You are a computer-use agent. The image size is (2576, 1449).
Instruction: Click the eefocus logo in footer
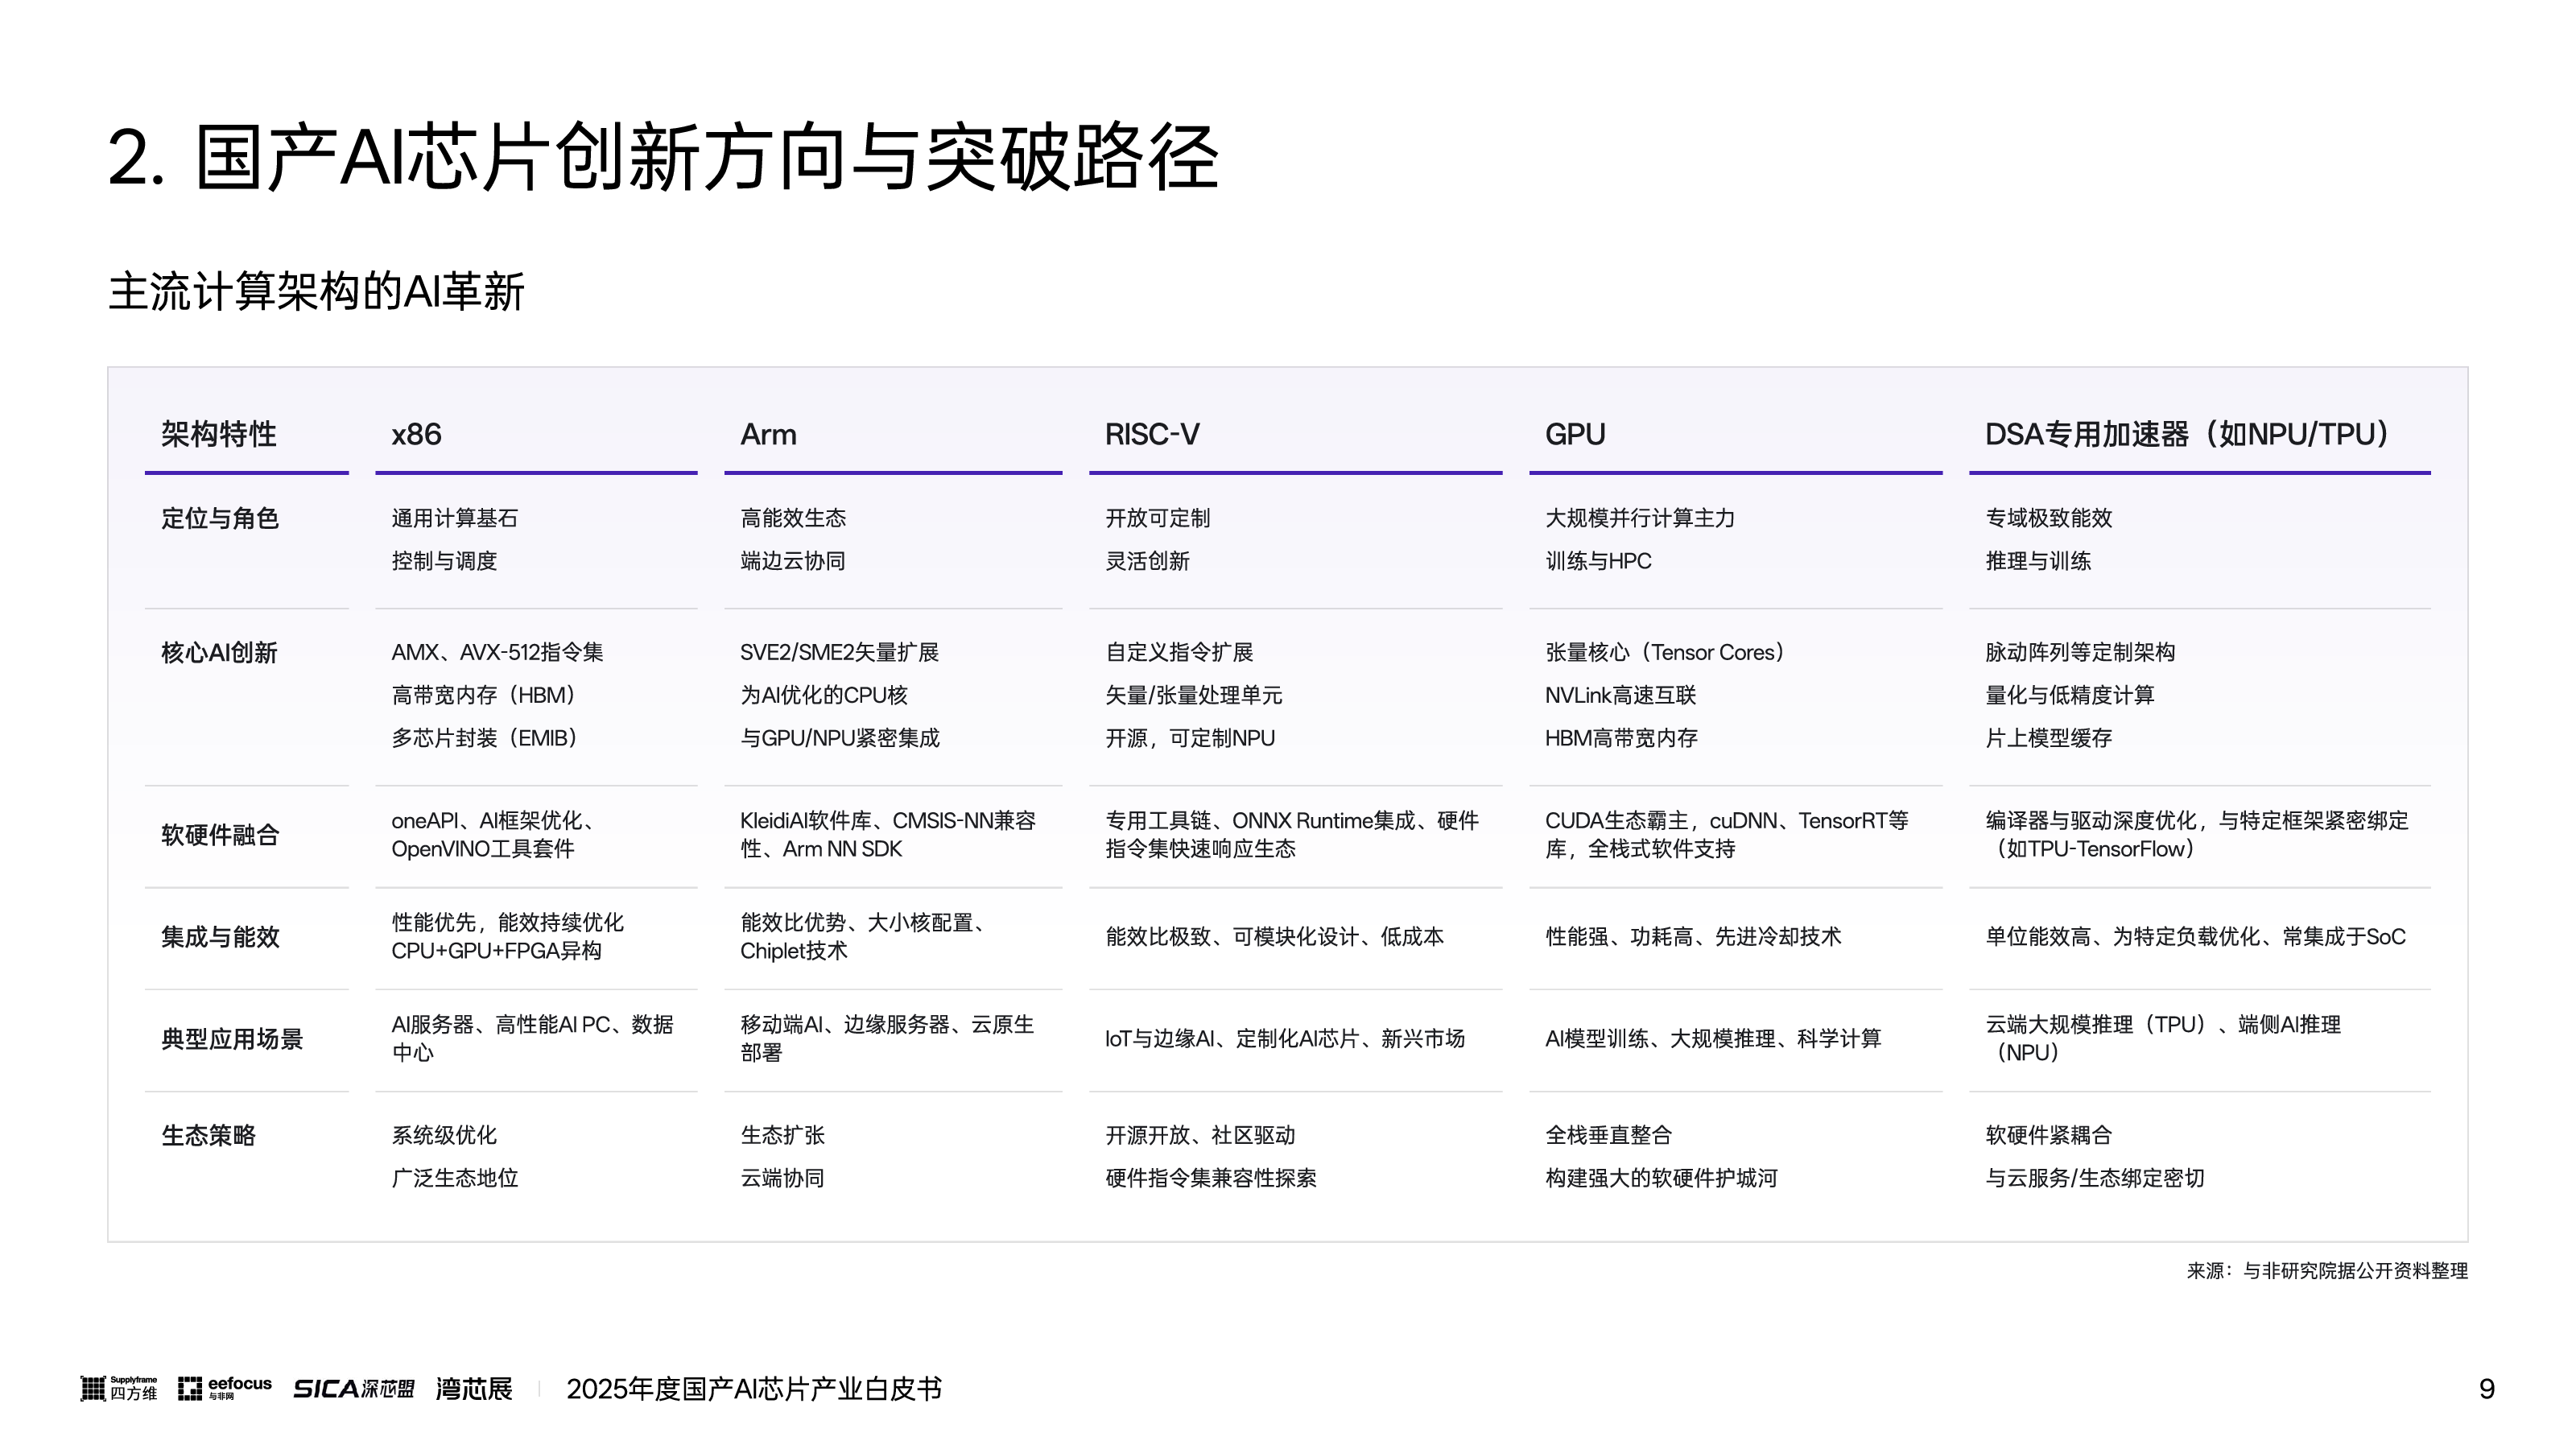pos(225,1388)
